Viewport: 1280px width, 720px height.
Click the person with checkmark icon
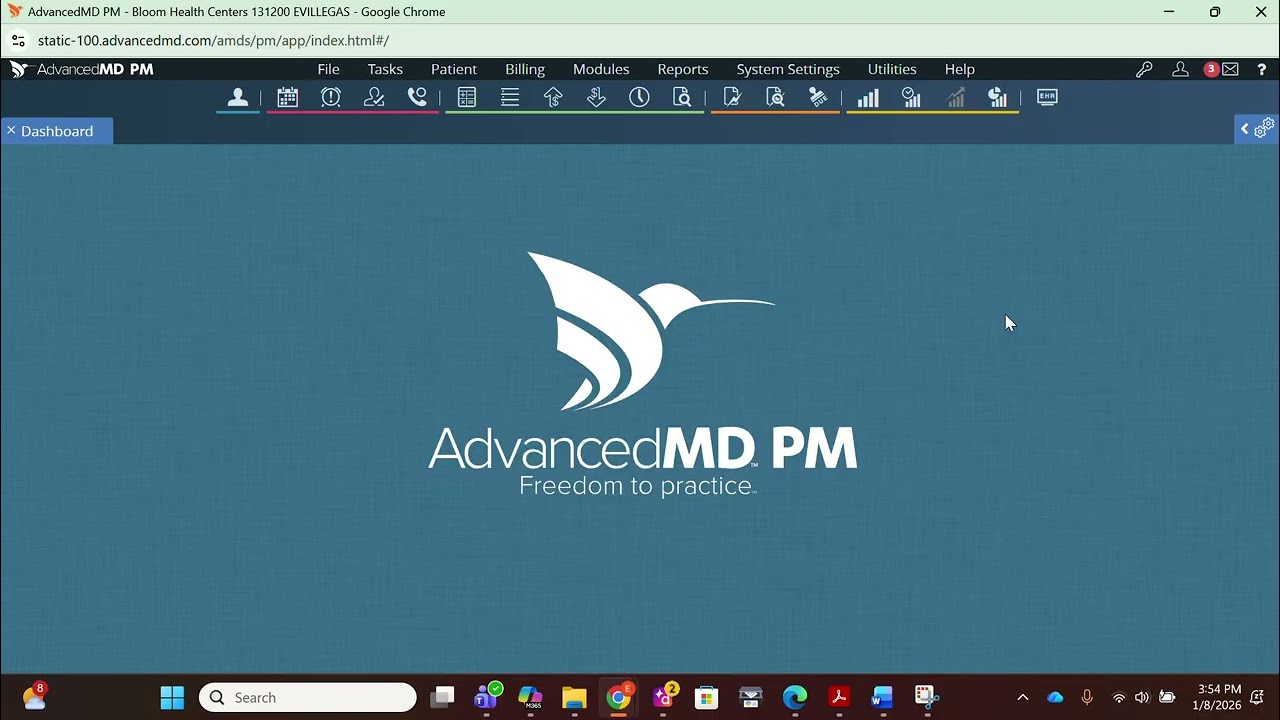coord(374,97)
